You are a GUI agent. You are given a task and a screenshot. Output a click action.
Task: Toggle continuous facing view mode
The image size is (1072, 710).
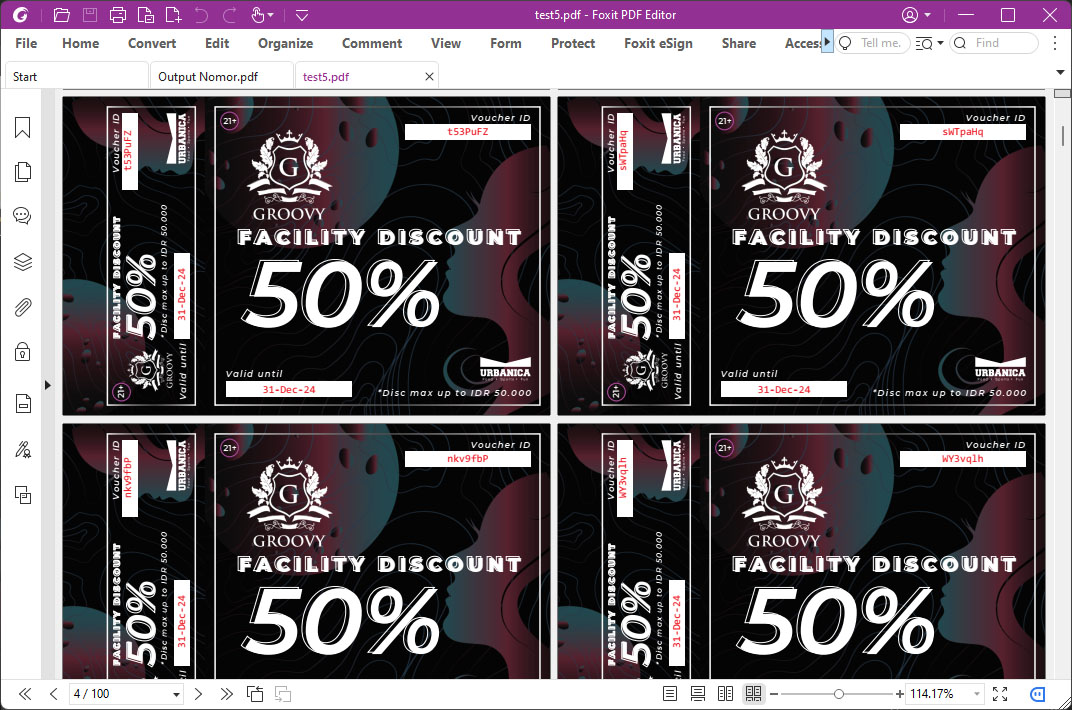coord(754,694)
